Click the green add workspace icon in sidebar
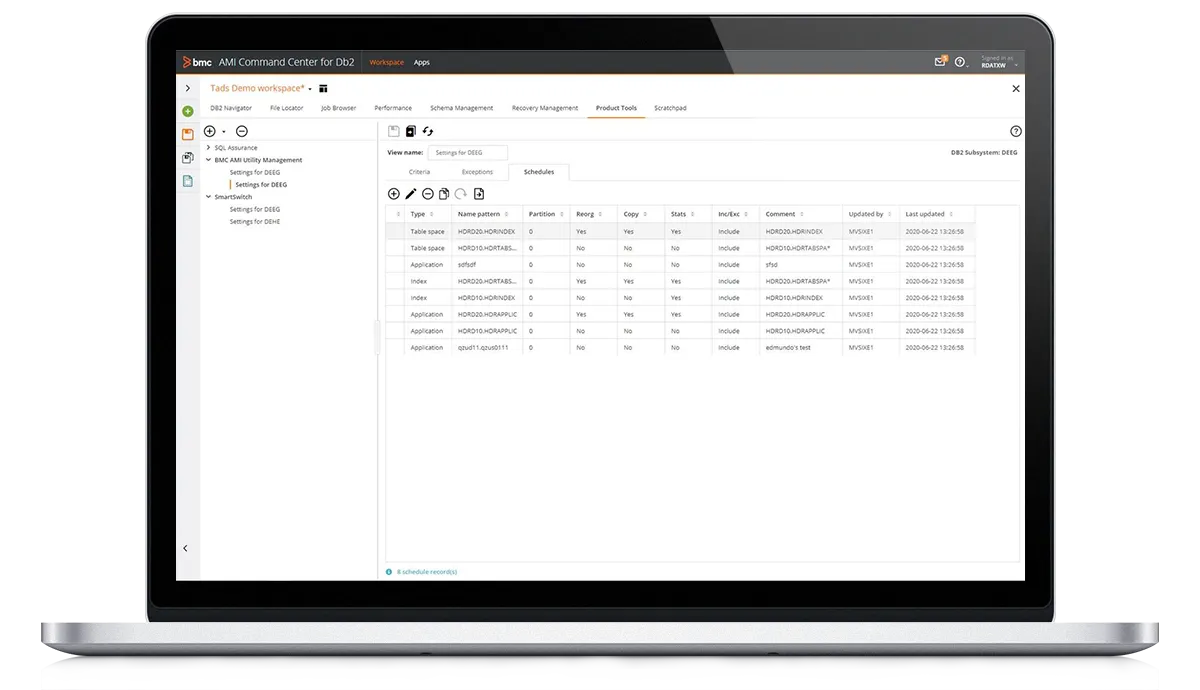This screenshot has width=1200, height=690. 188,111
